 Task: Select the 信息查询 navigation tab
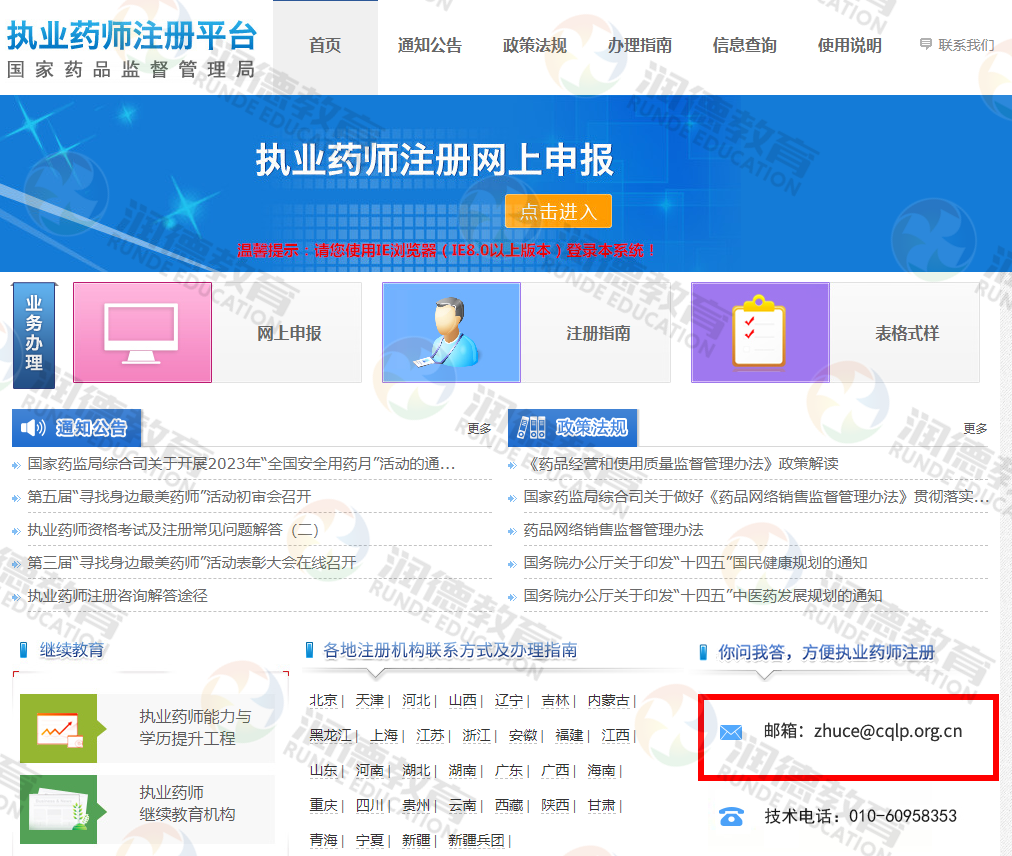[745, 45]
